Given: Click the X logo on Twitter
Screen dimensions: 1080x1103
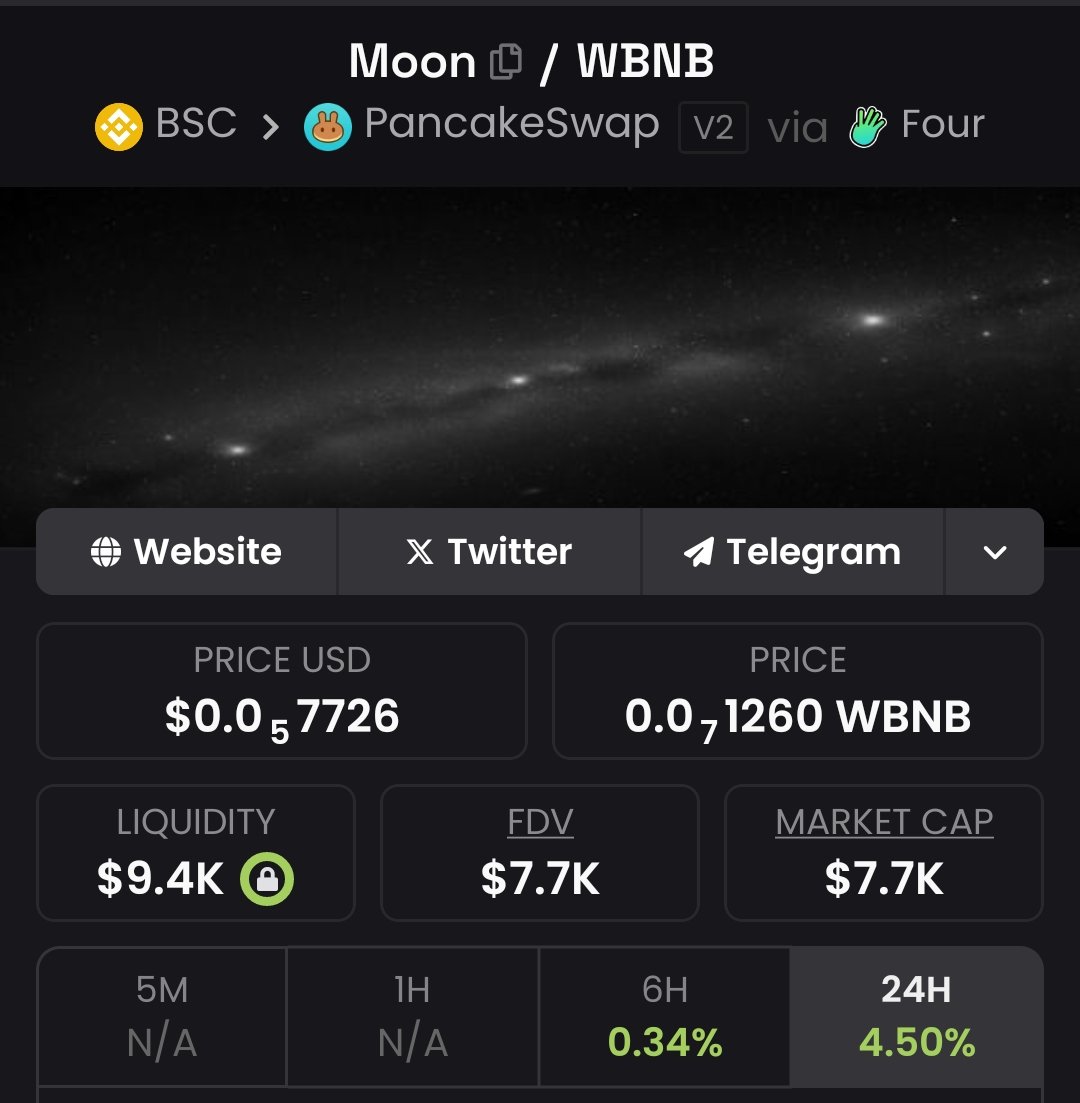Looking at the screenshot, I should click(420, 552).
